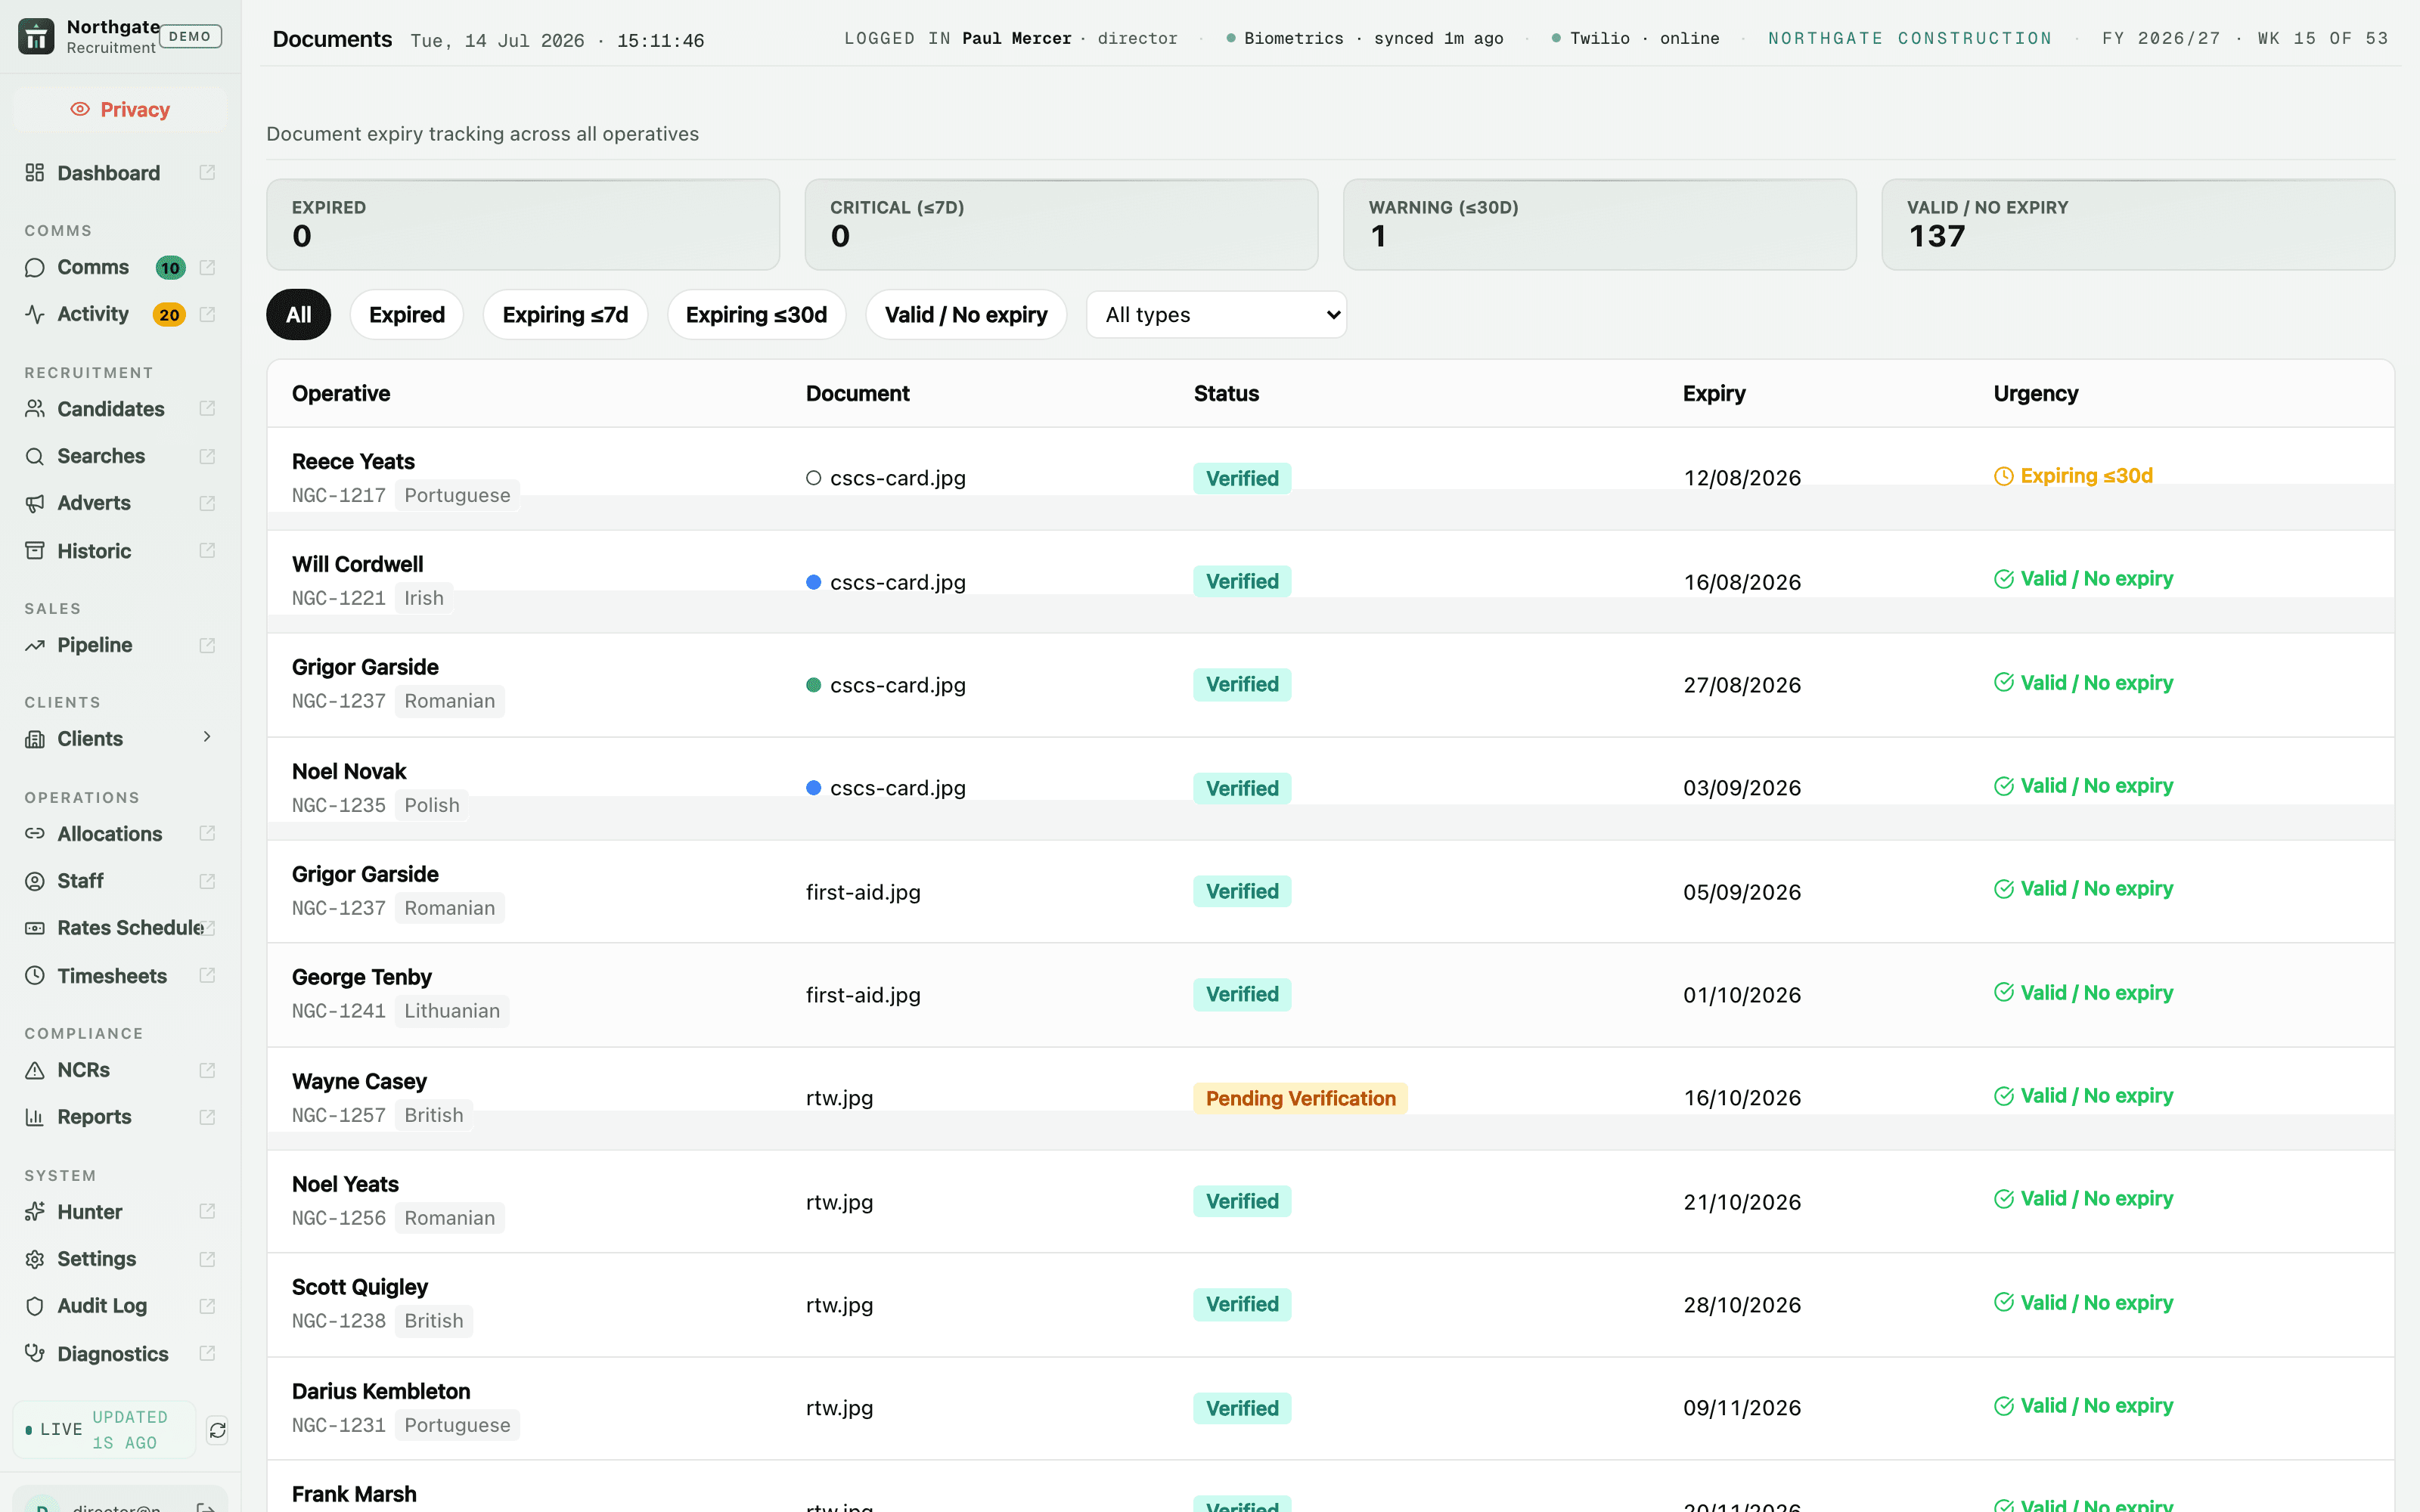Click the refresh icon beside LIVE status

click(x=217, y=1430)
